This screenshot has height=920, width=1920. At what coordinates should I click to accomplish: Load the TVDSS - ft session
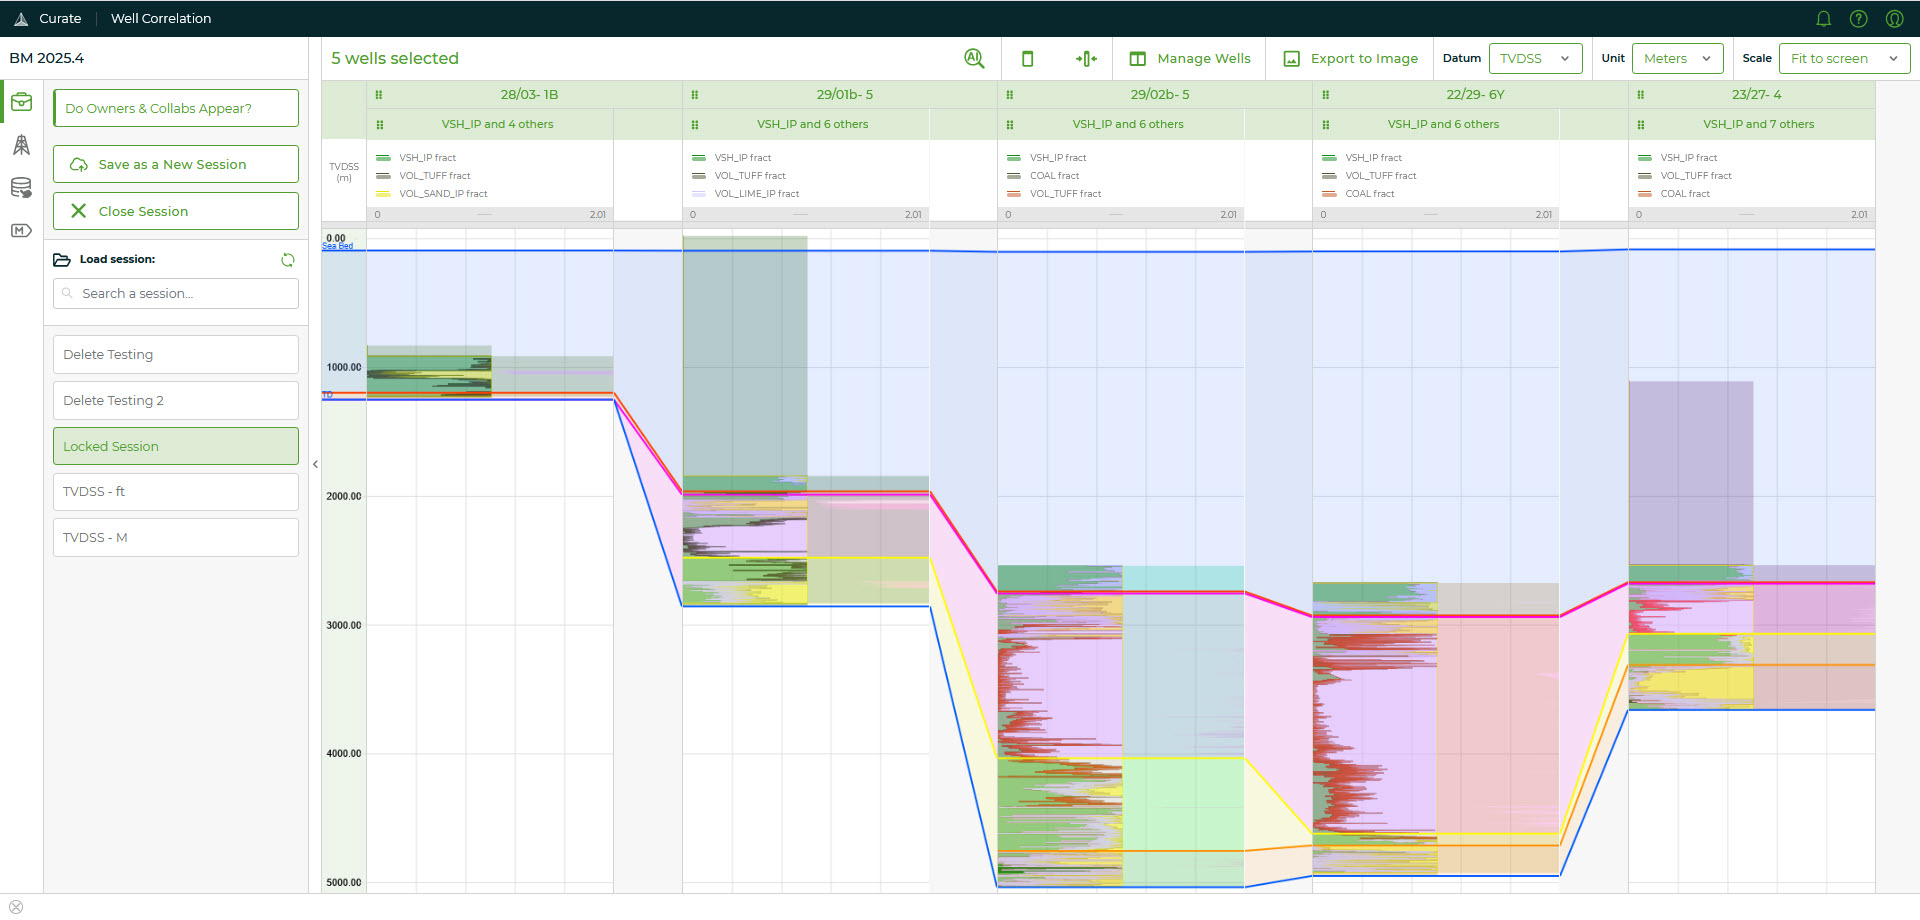pos(176,492)
